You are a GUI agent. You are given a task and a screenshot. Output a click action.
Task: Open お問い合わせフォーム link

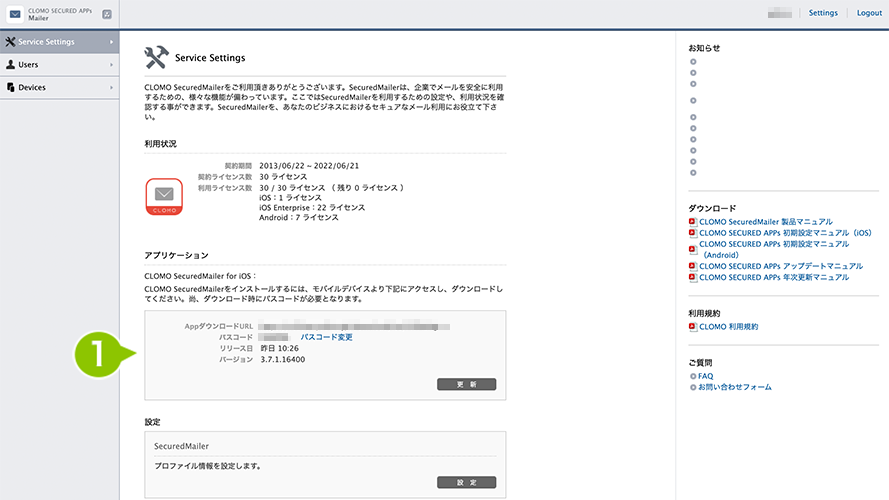[735, 387]
